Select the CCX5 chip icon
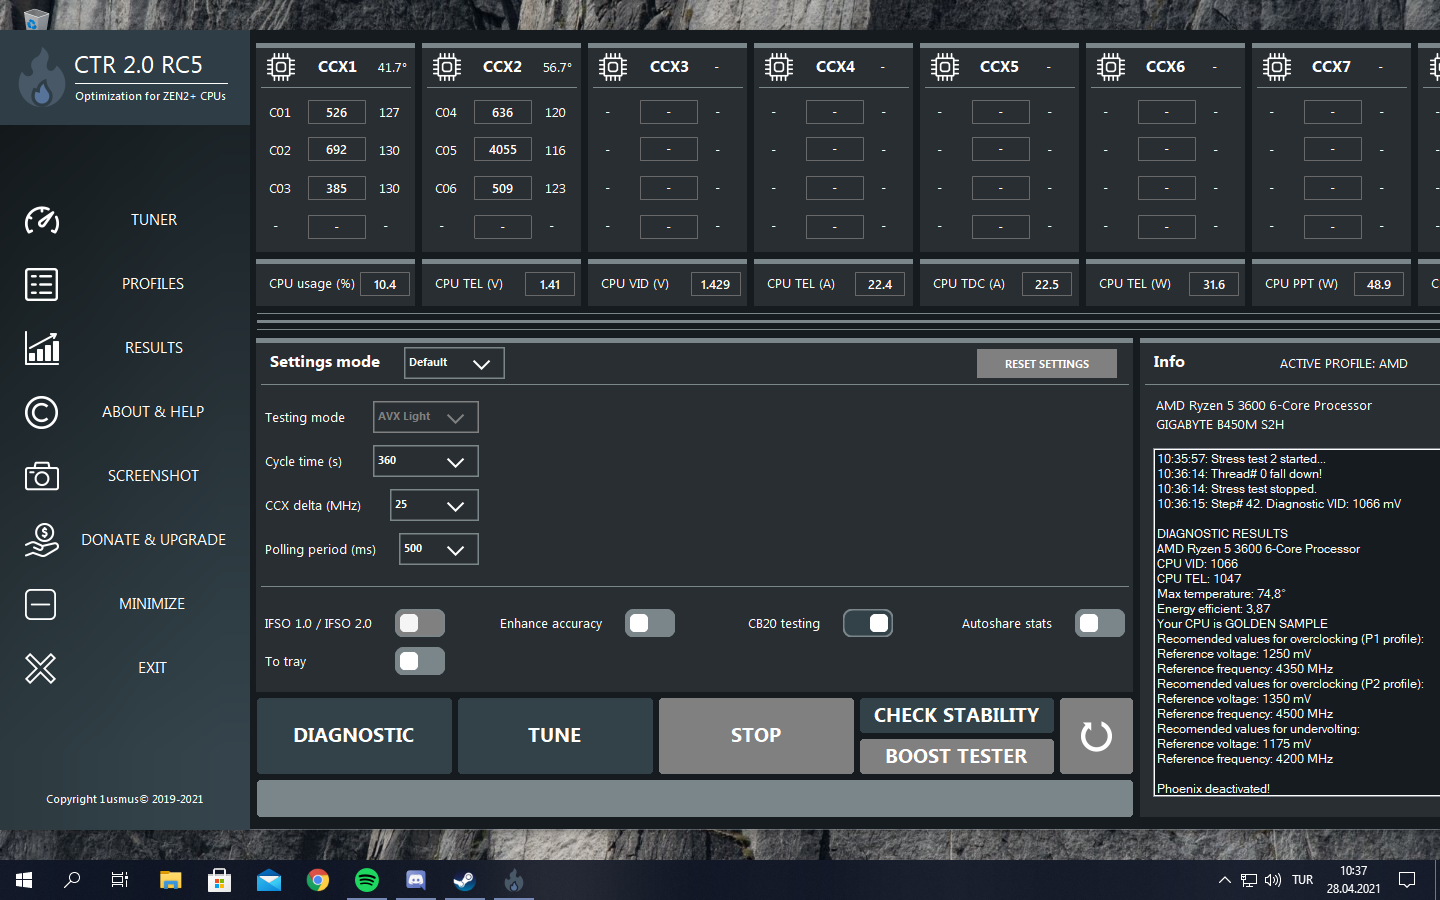The image size is (1440, 900). [x=945, y=67]
